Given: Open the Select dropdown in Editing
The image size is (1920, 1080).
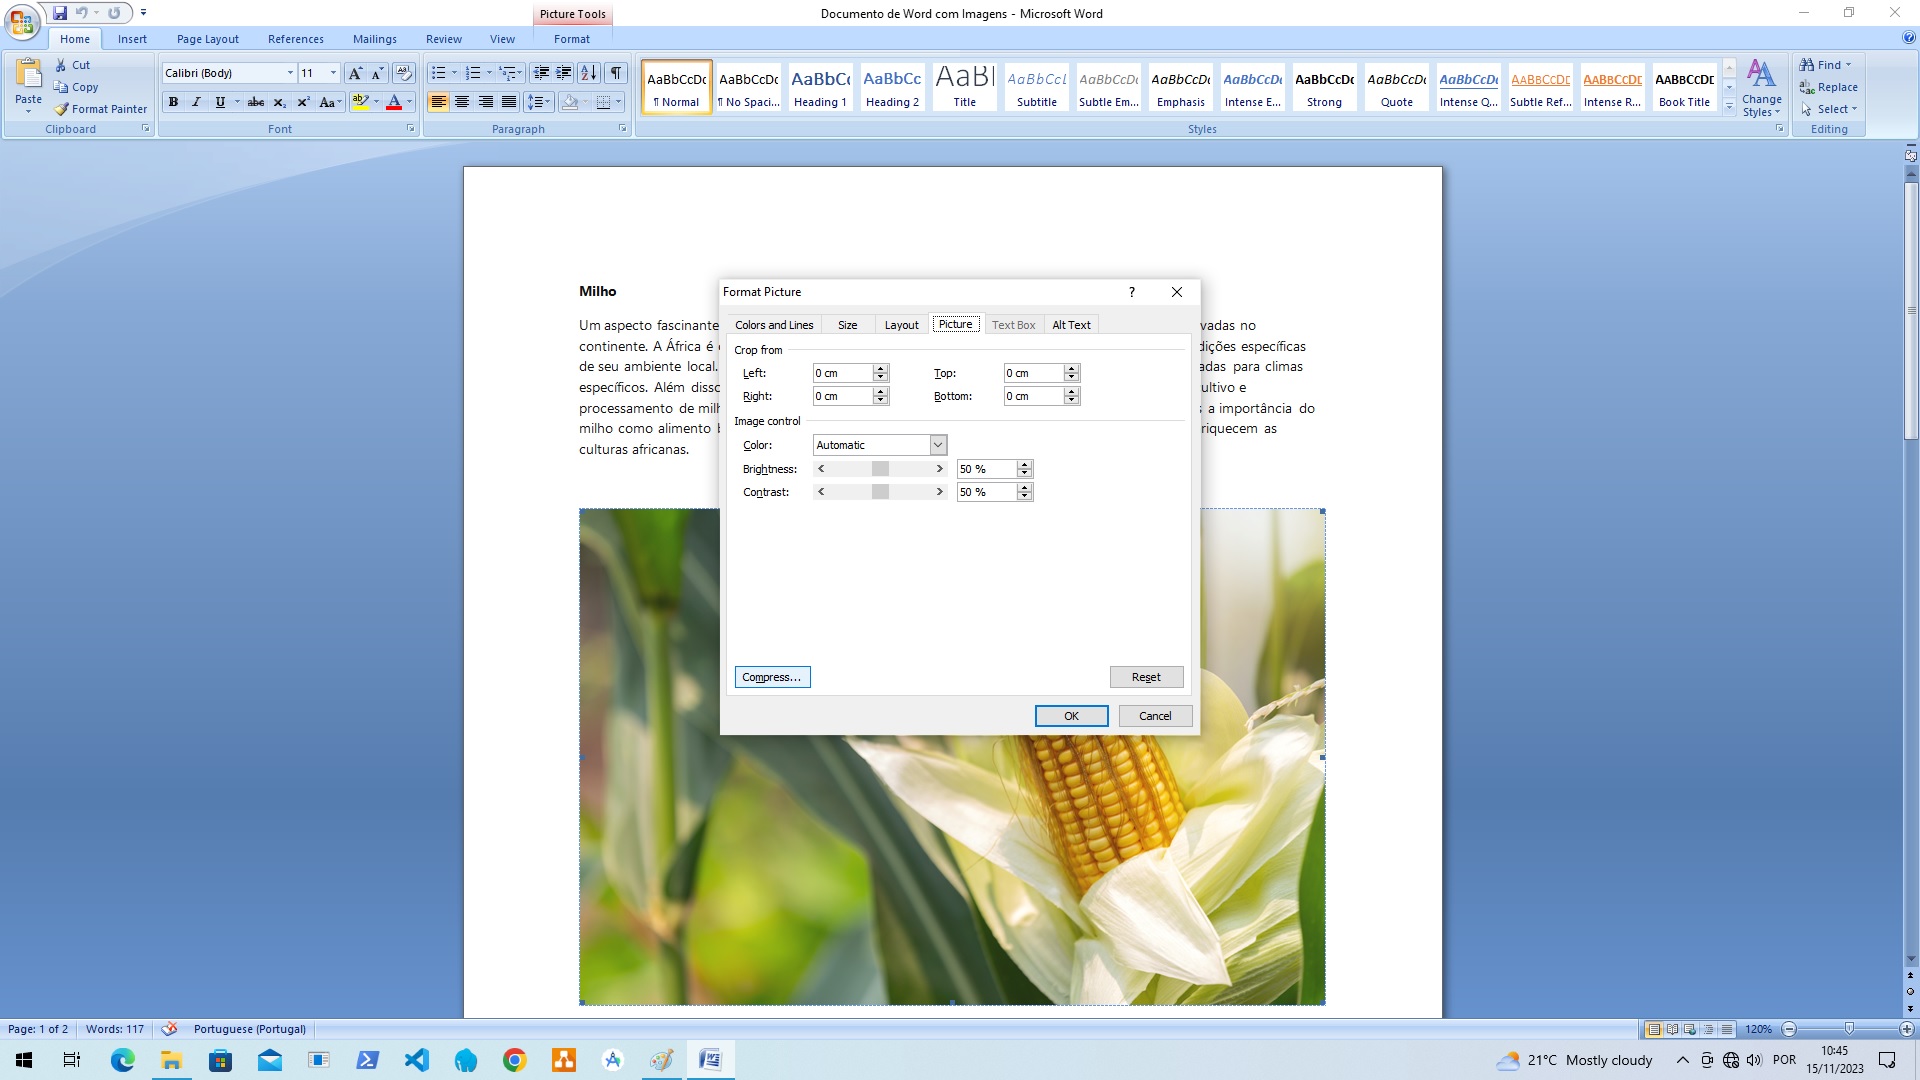Looking at the screenshot, I should (x=1829, y=109).
